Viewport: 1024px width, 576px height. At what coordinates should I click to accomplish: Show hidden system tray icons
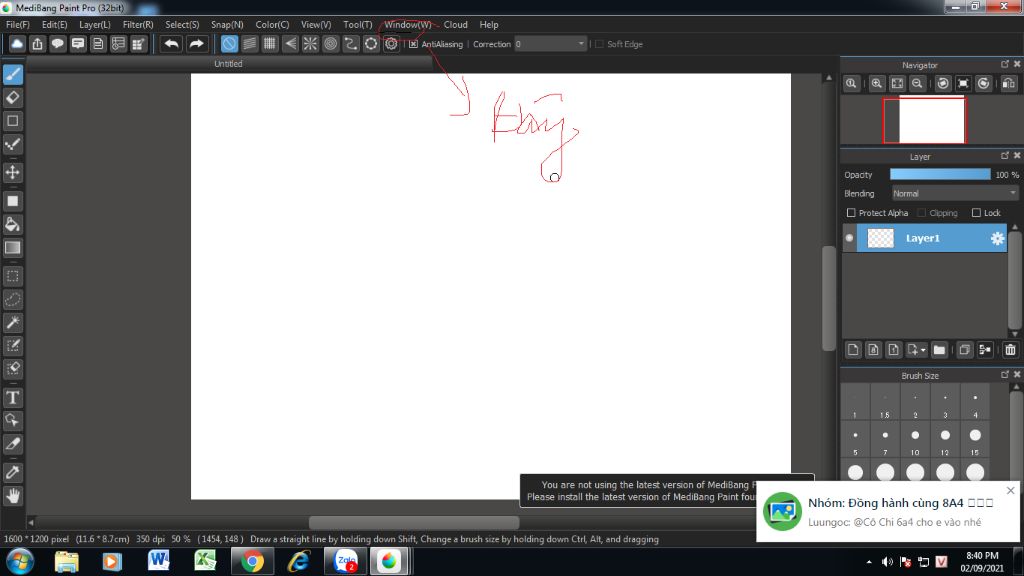(x=869, y=562)
